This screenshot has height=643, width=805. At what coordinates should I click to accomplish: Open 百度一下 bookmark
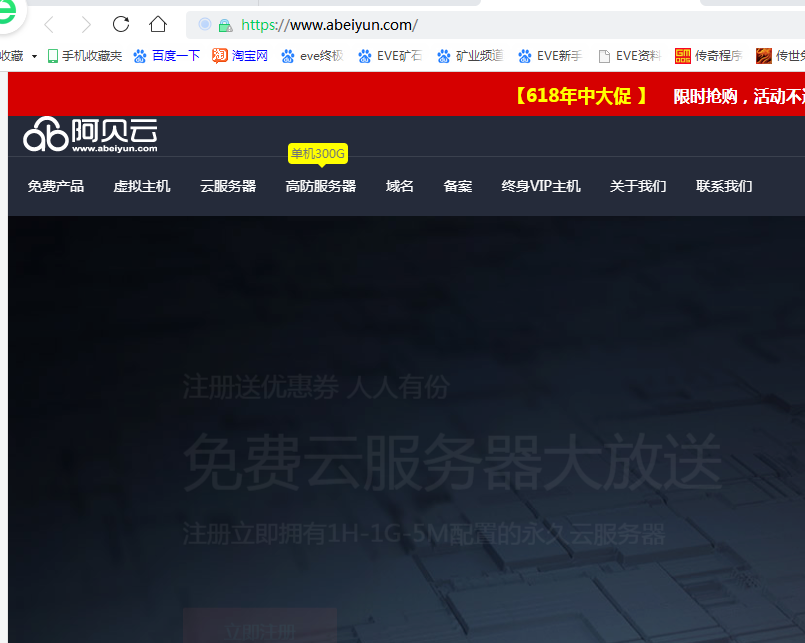coord(166,55)
